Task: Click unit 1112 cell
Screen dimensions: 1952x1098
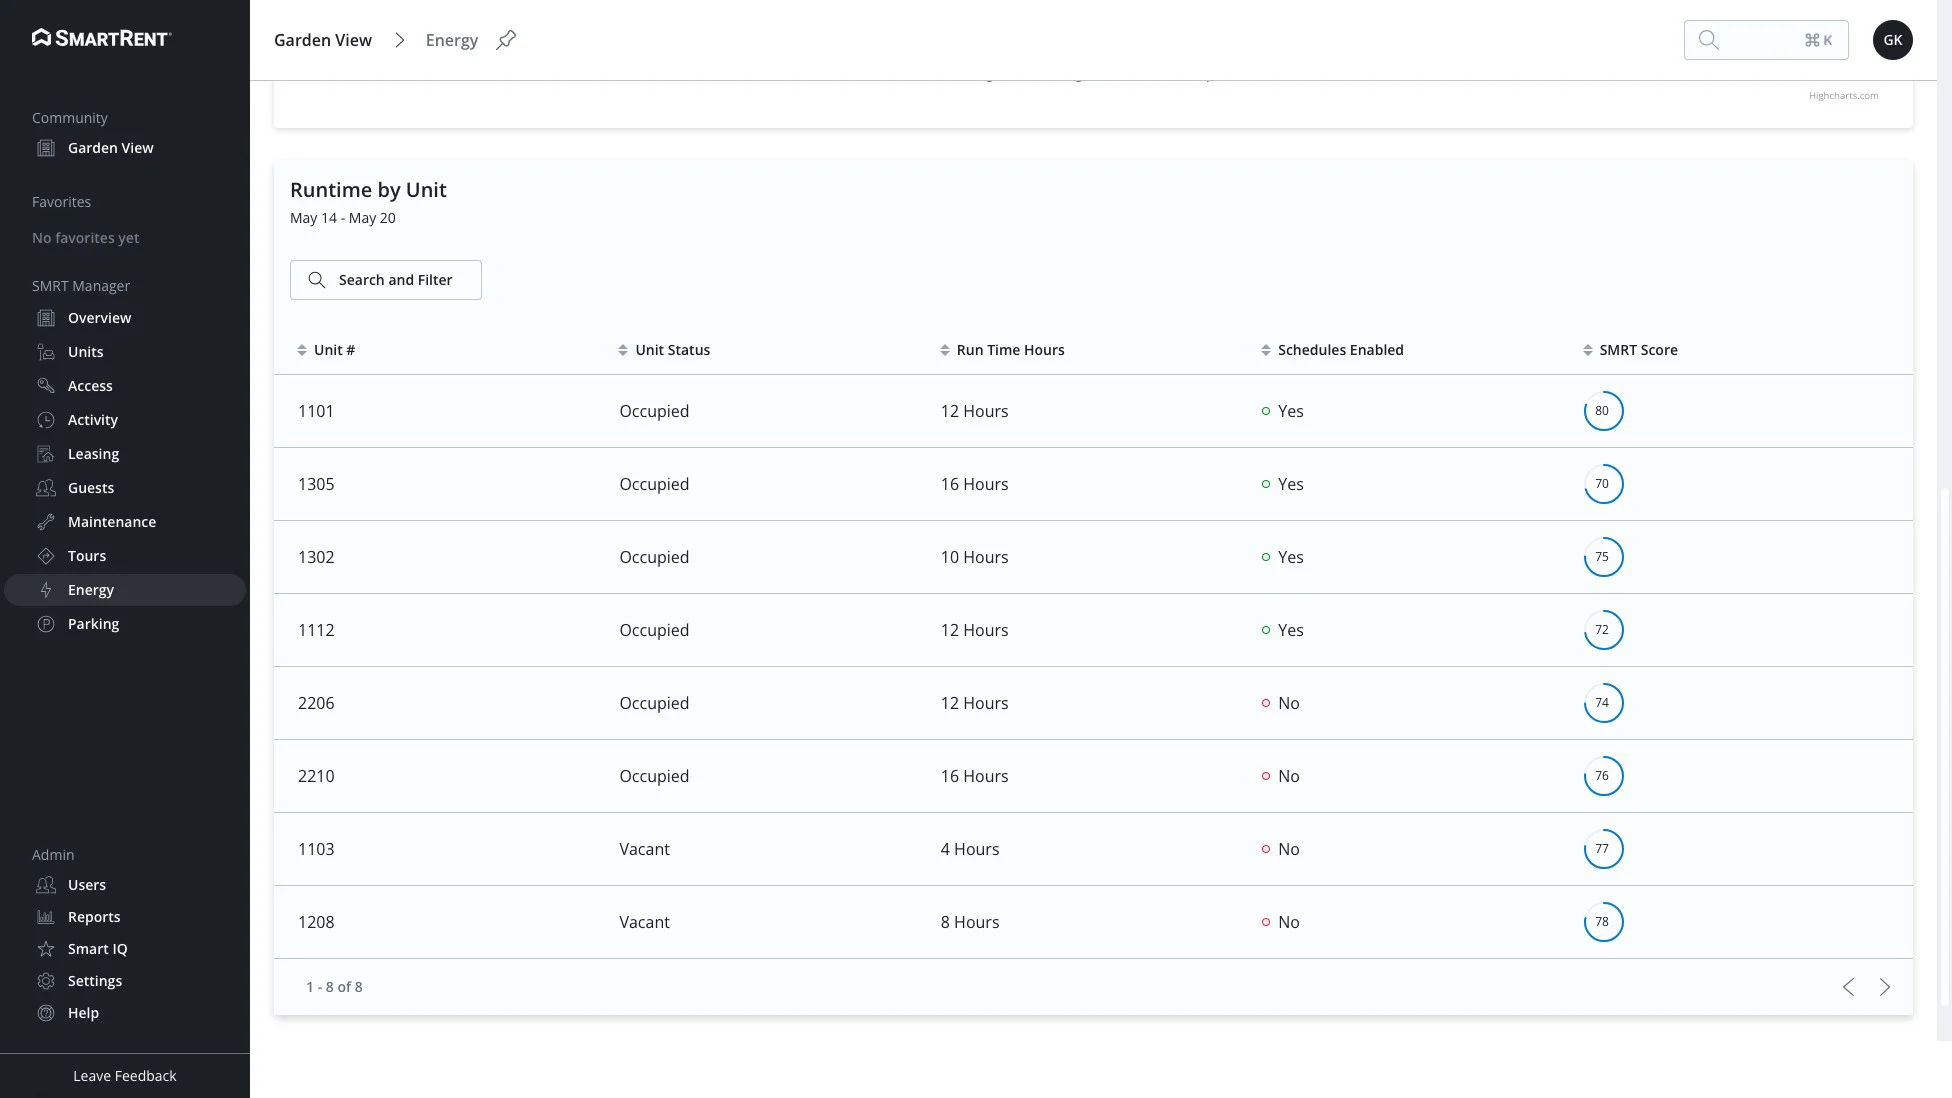Action: [316, 630]
